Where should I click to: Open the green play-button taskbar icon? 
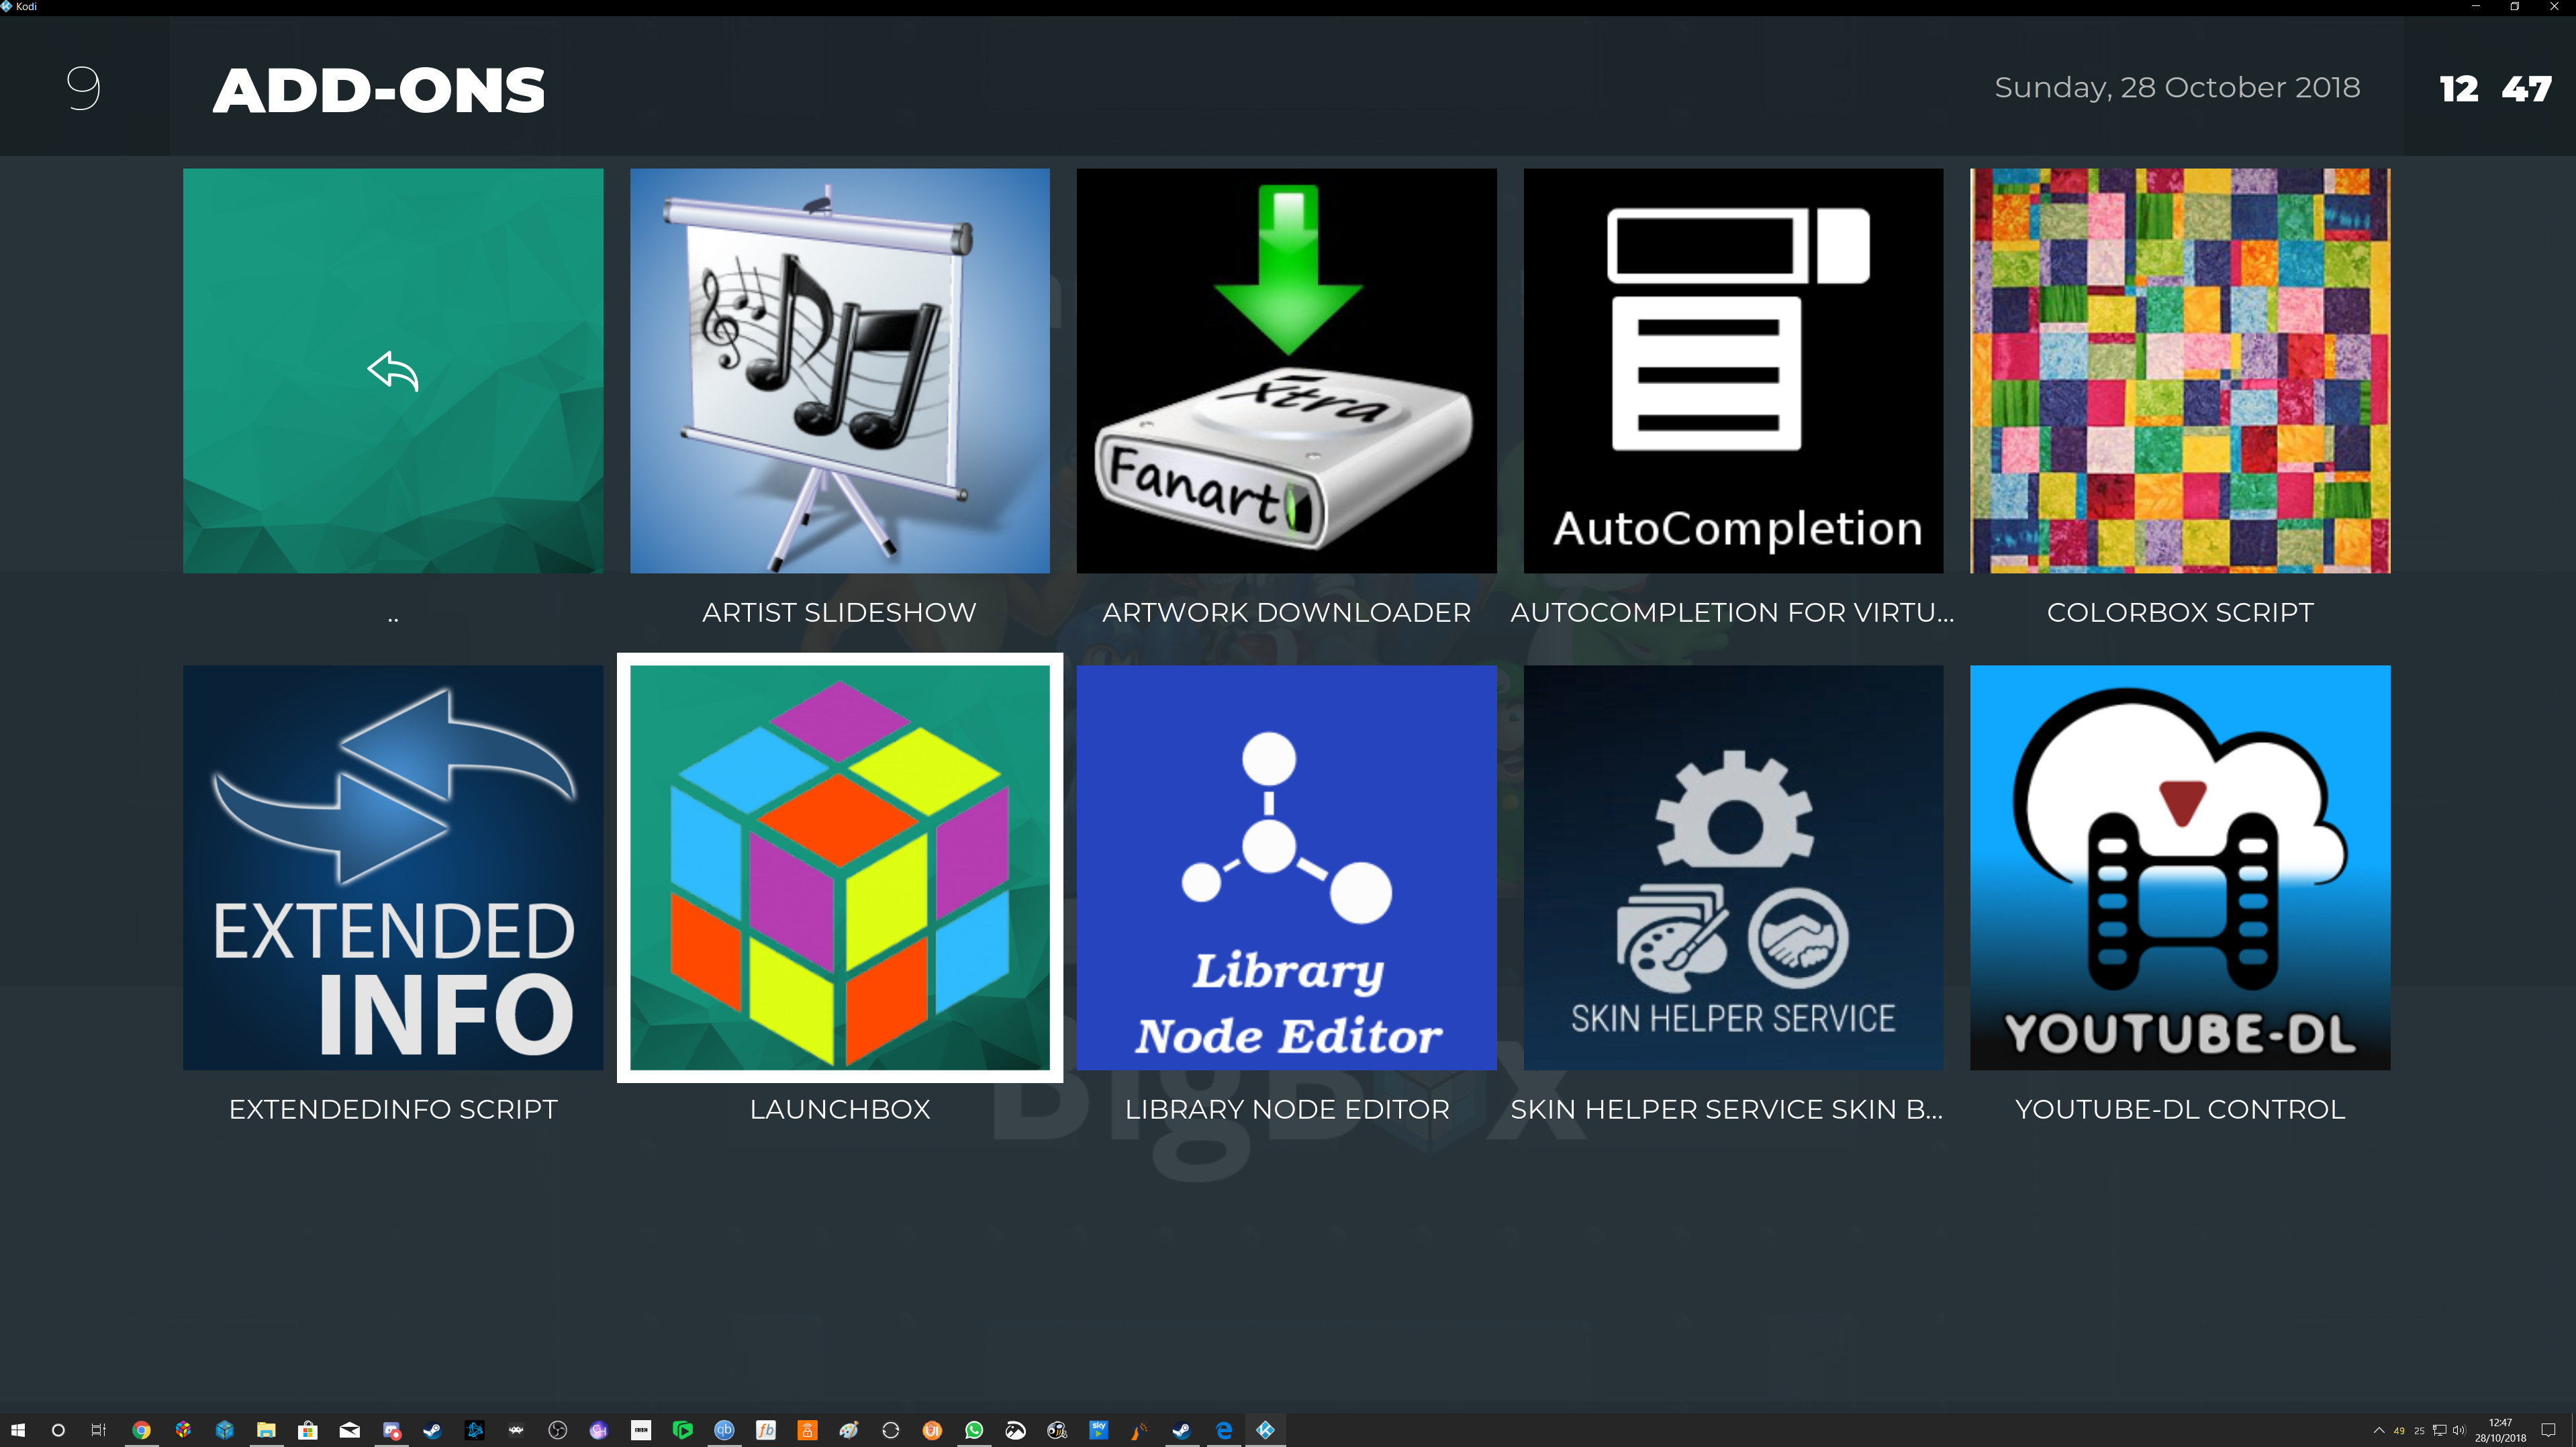tap(683, 1430)
